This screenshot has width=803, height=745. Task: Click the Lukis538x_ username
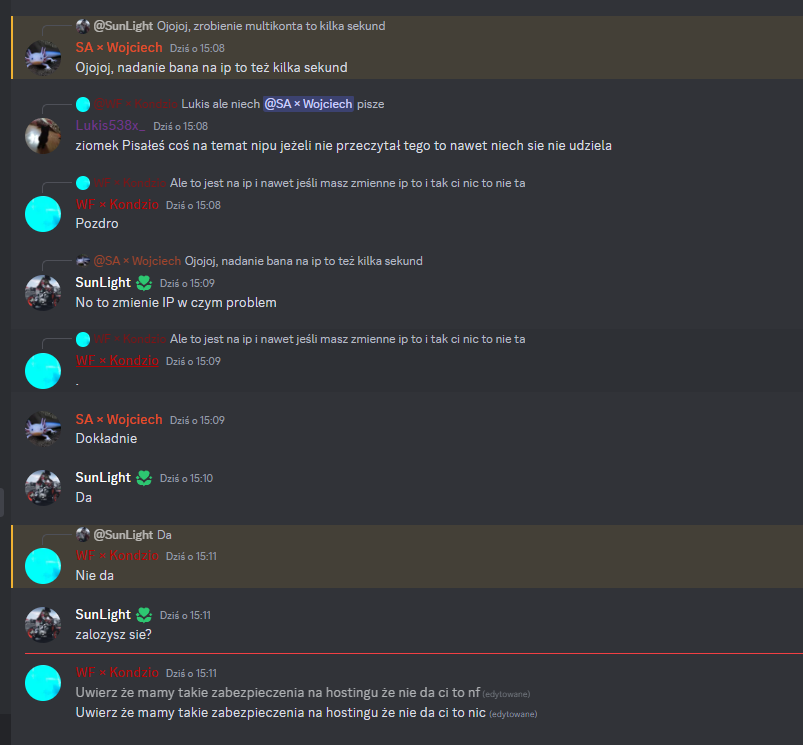(110, 125)
